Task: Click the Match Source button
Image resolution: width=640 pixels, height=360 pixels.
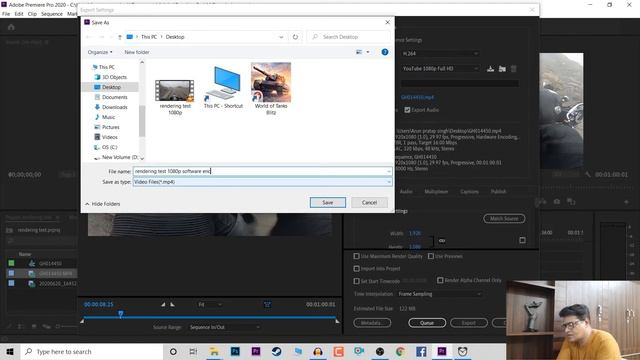Action: click(504, 219)
